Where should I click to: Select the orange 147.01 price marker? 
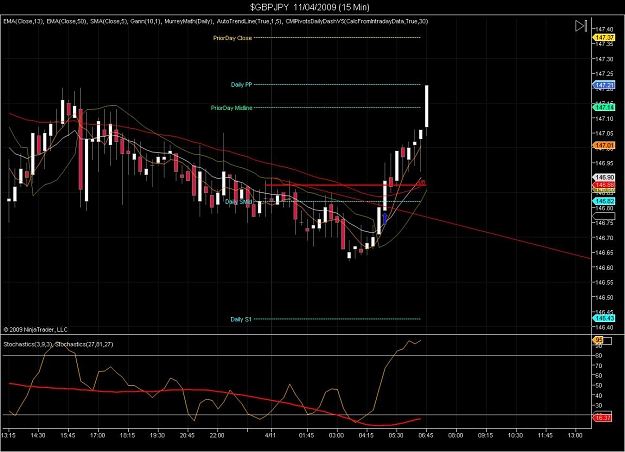click(604, 145)
